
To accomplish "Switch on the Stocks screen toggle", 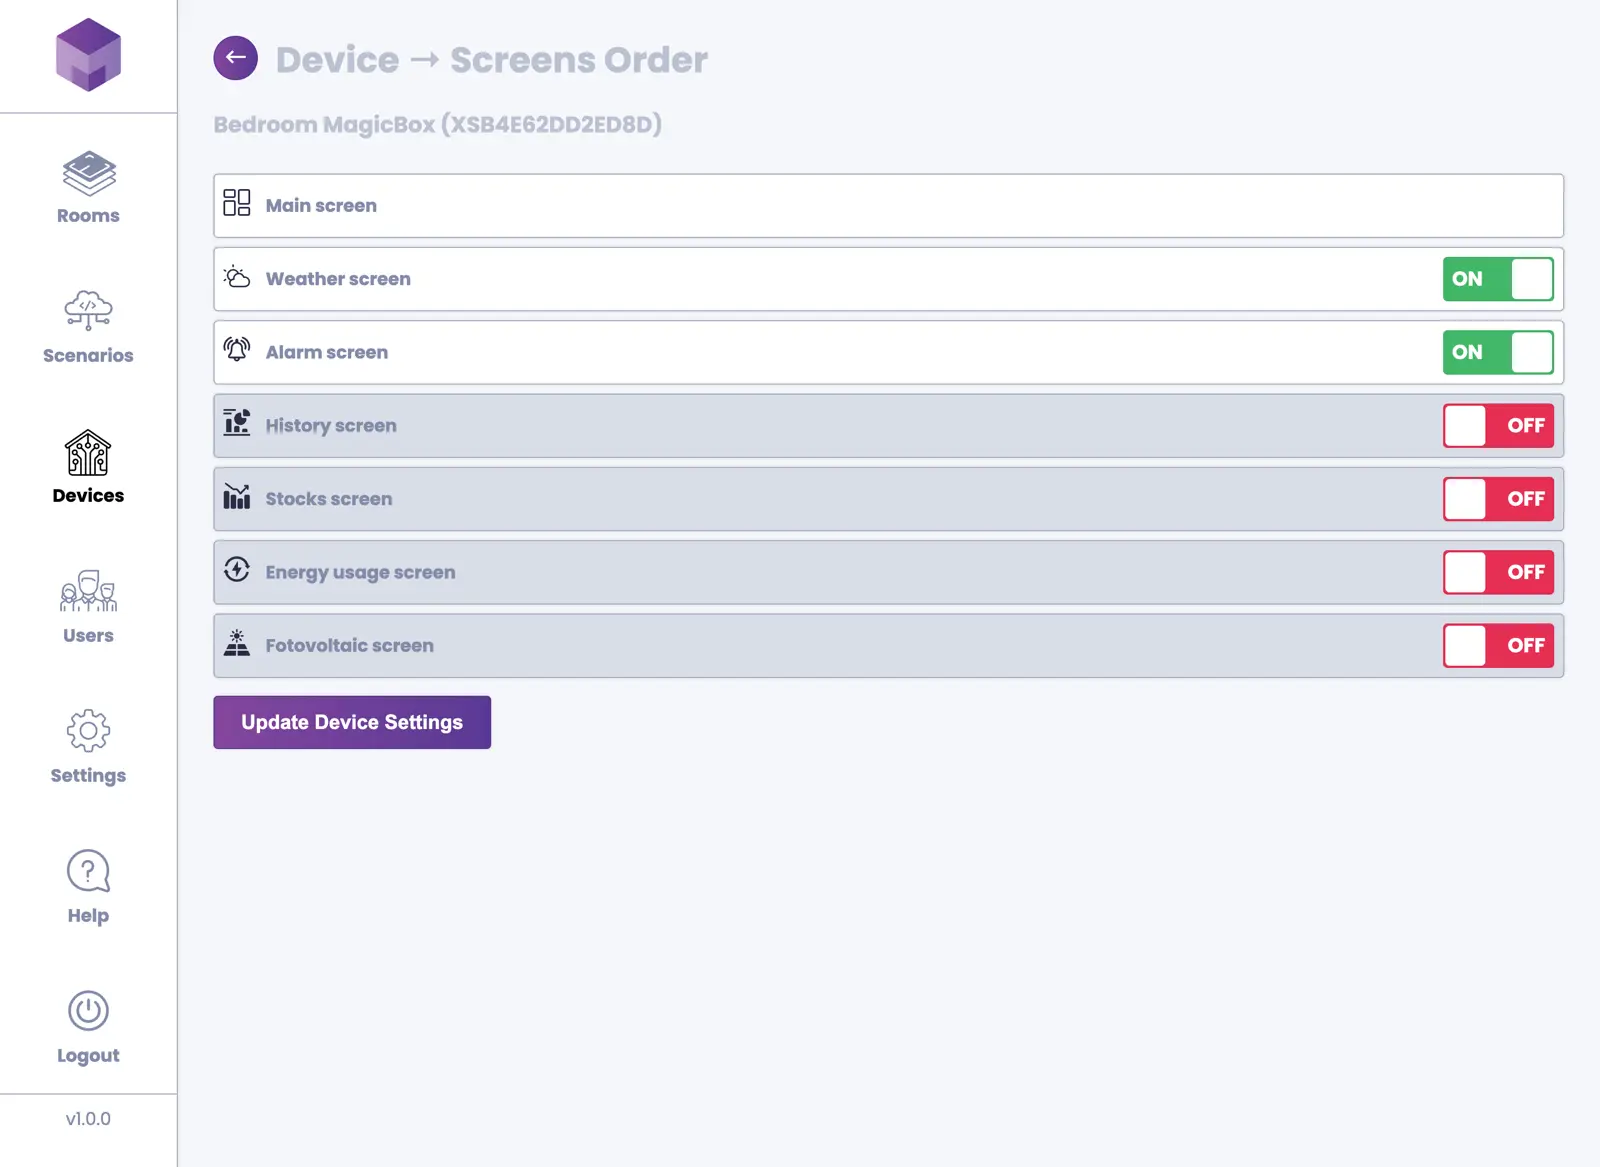I will (x=1497, y=499).
